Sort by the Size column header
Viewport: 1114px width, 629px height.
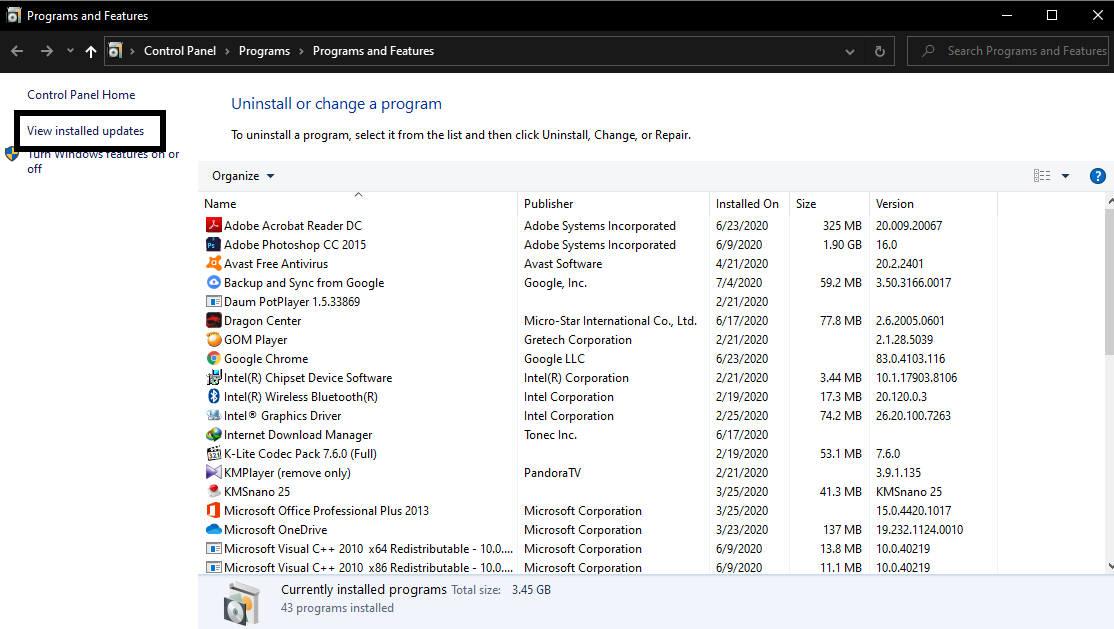tap(829, 203)
